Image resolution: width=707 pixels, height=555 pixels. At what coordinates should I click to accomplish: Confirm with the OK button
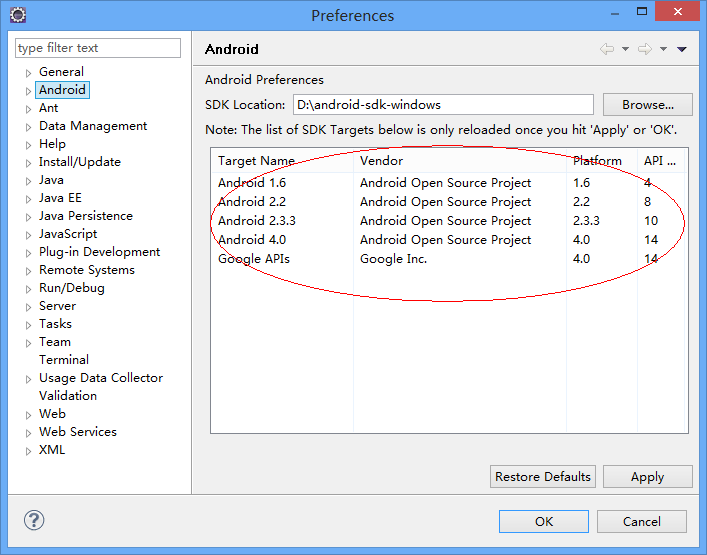pyautogui.click(x=544, y=522)
